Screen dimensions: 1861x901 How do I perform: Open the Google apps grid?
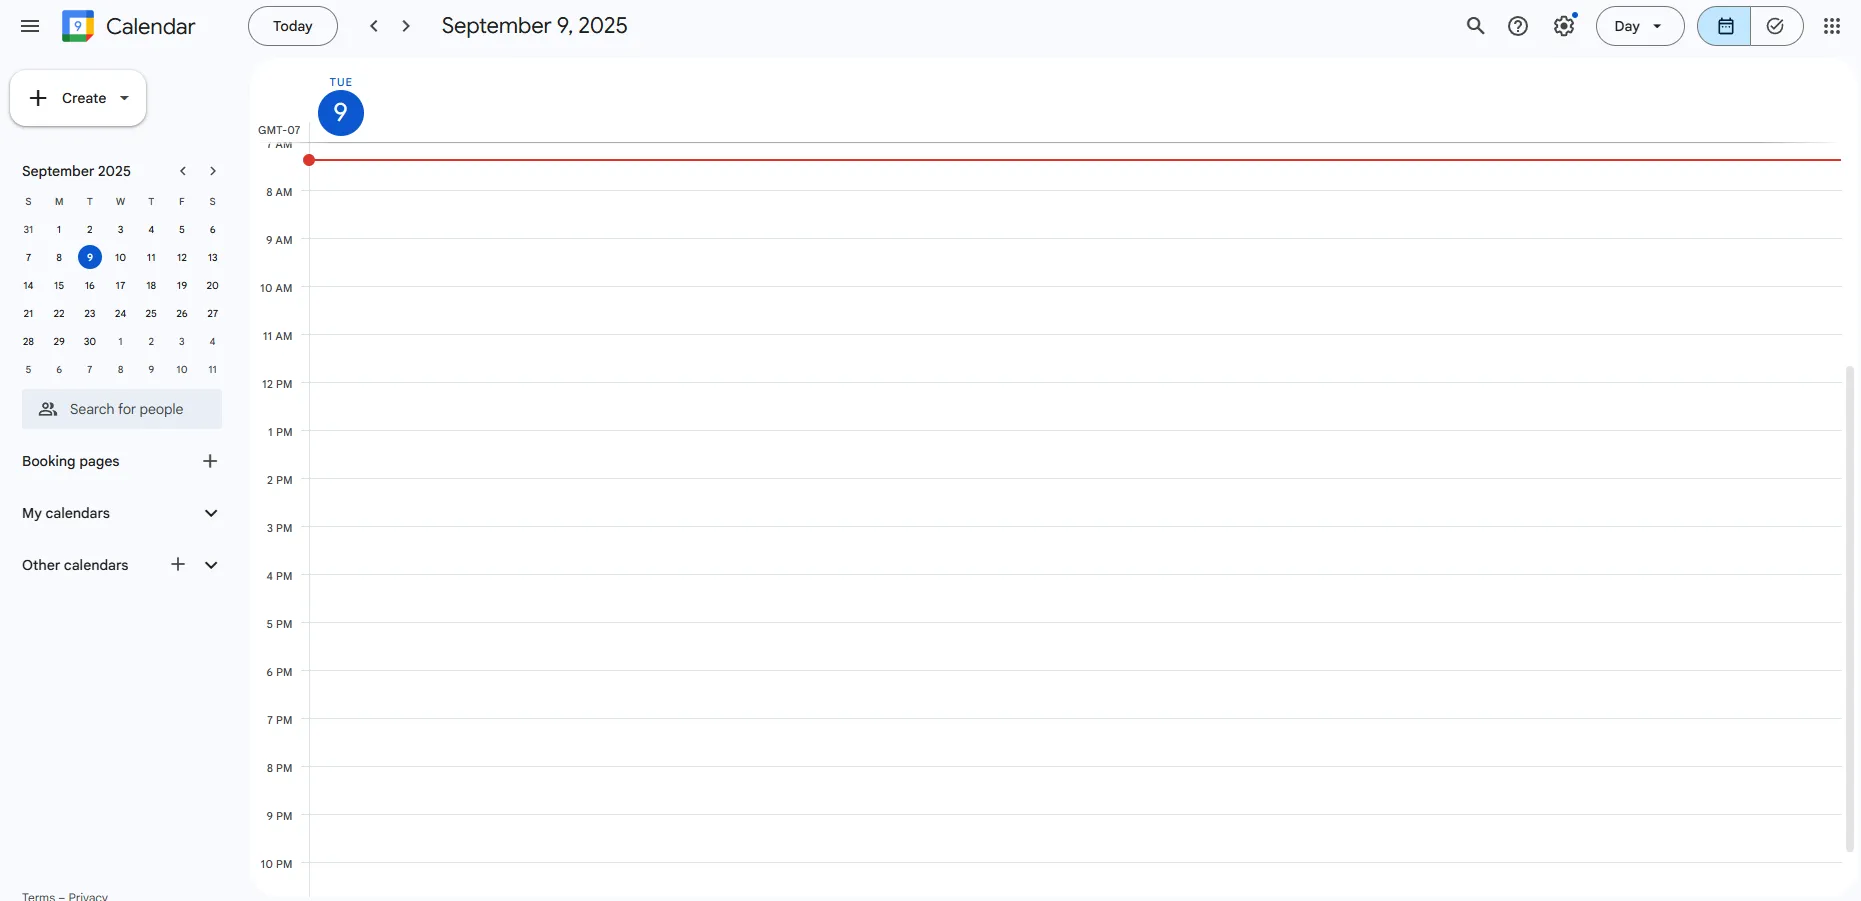click(1832, 26)
